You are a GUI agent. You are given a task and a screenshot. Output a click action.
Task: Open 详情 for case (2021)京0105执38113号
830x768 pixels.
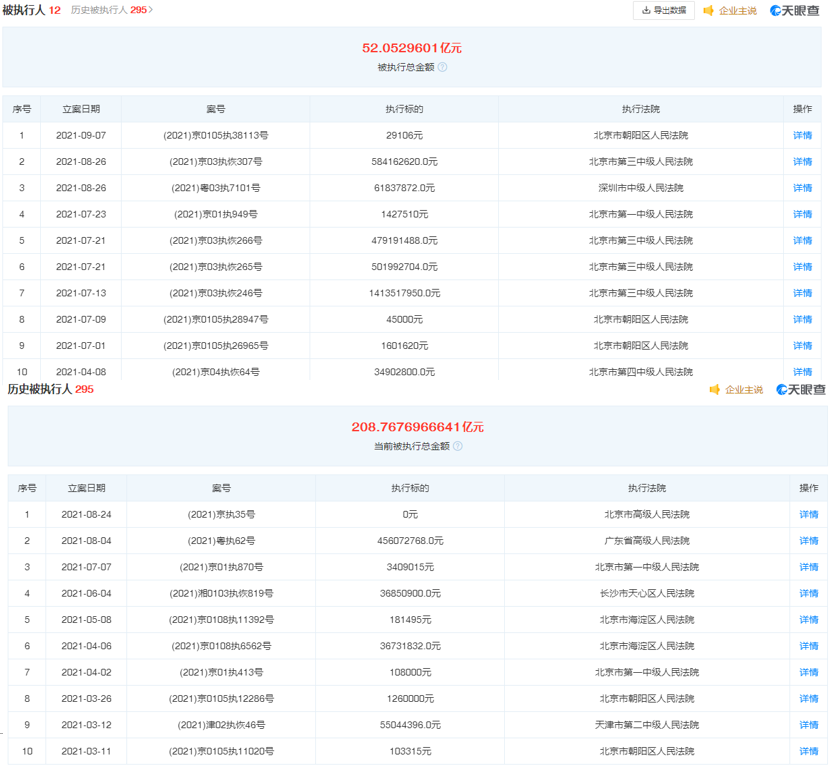click(802, 135)
